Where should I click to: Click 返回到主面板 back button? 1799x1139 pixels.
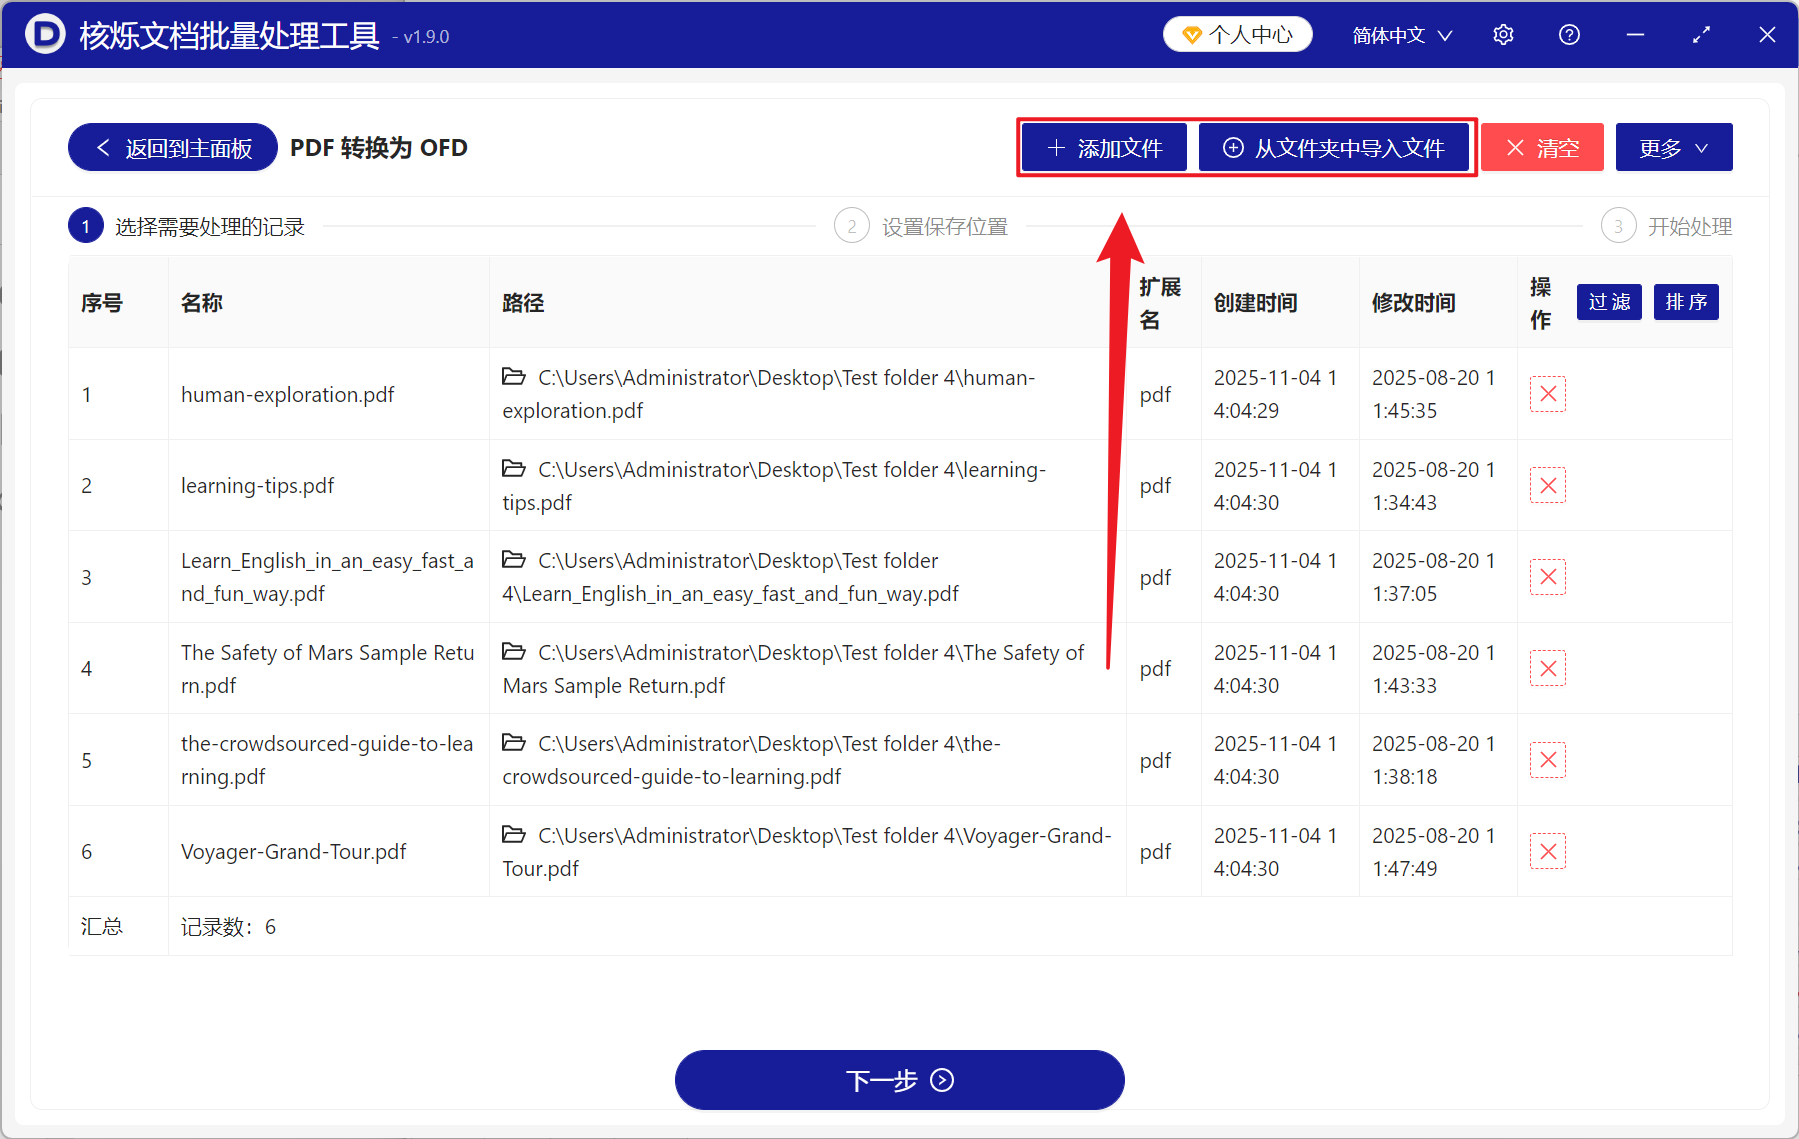click(171, 147)
